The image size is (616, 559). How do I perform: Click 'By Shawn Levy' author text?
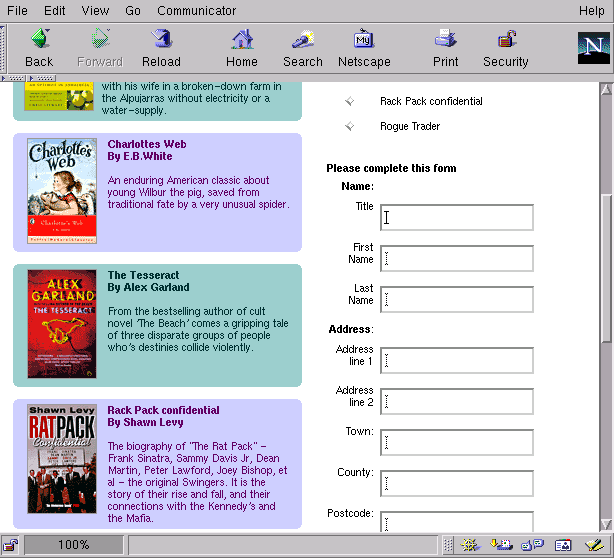click(145, 423)
